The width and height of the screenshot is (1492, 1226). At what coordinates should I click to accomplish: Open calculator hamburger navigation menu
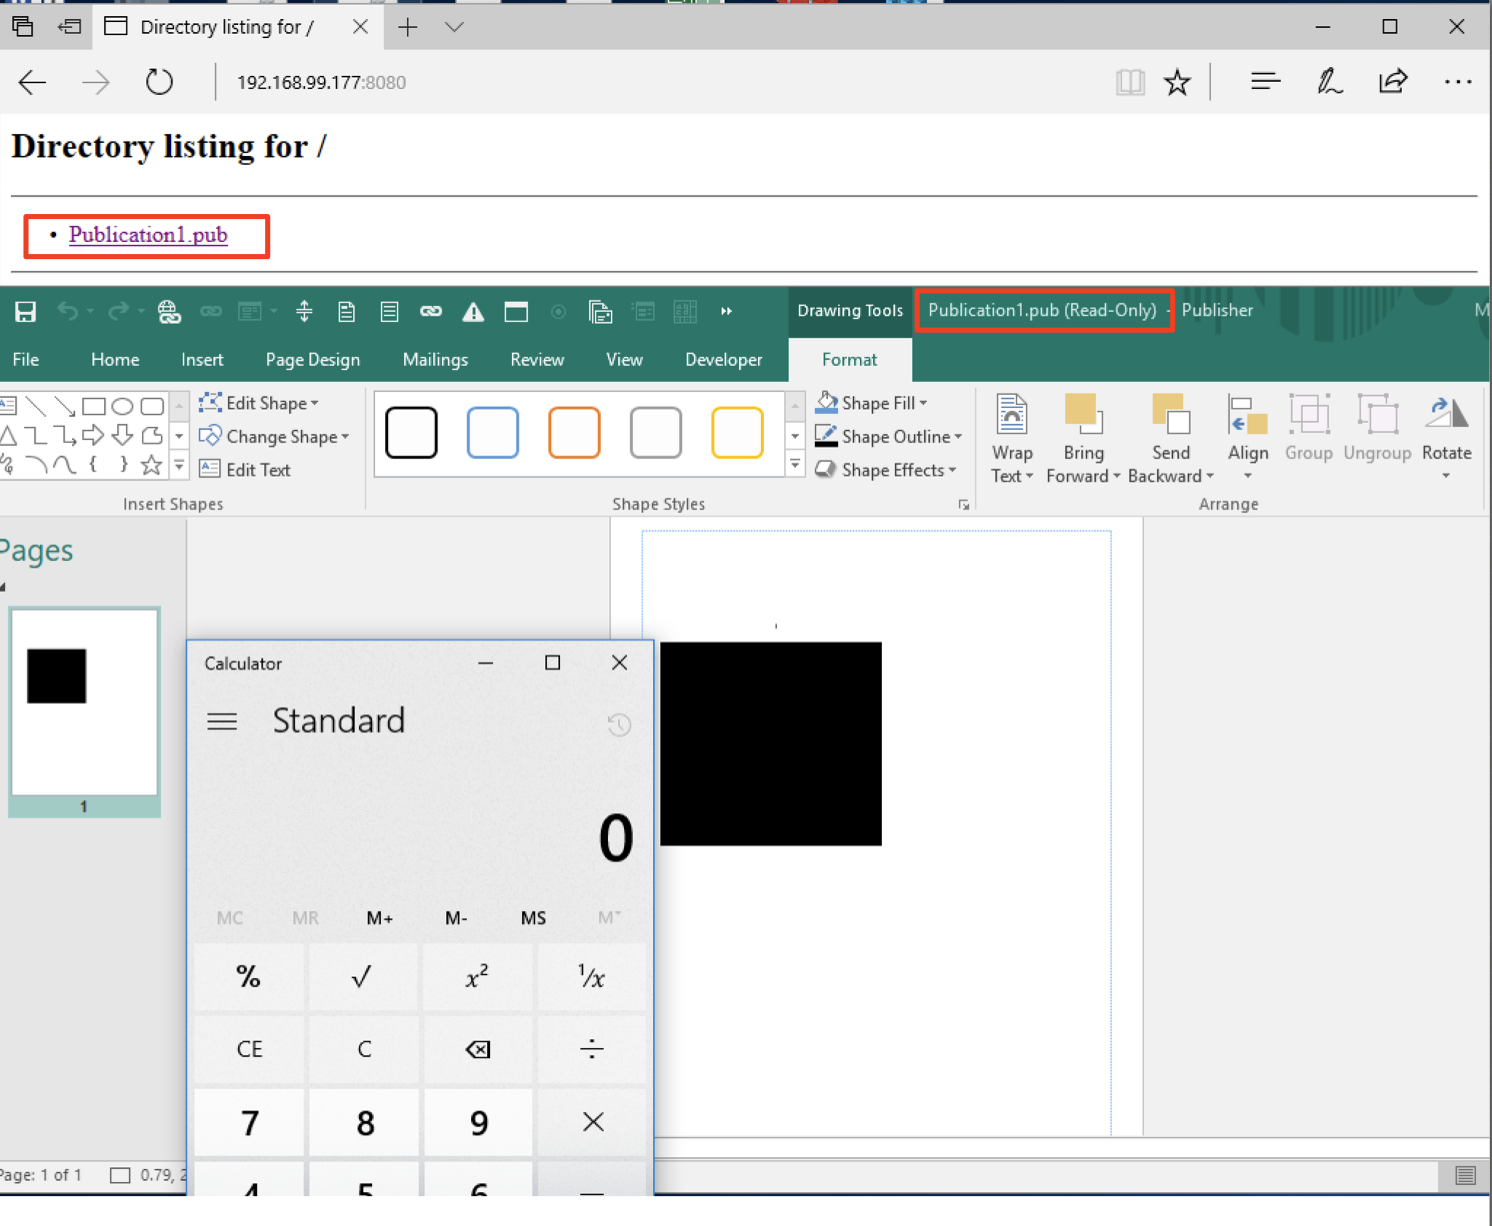click(x=222, y=721)
